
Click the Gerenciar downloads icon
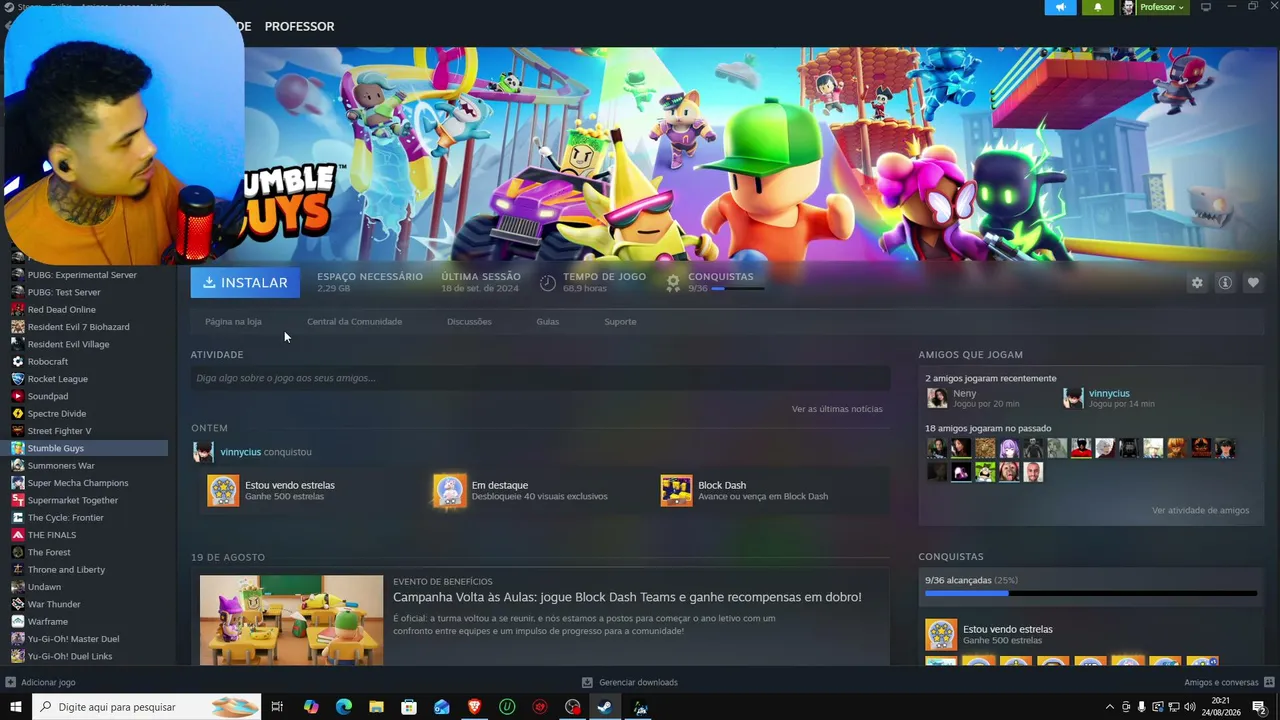point(587,682)
